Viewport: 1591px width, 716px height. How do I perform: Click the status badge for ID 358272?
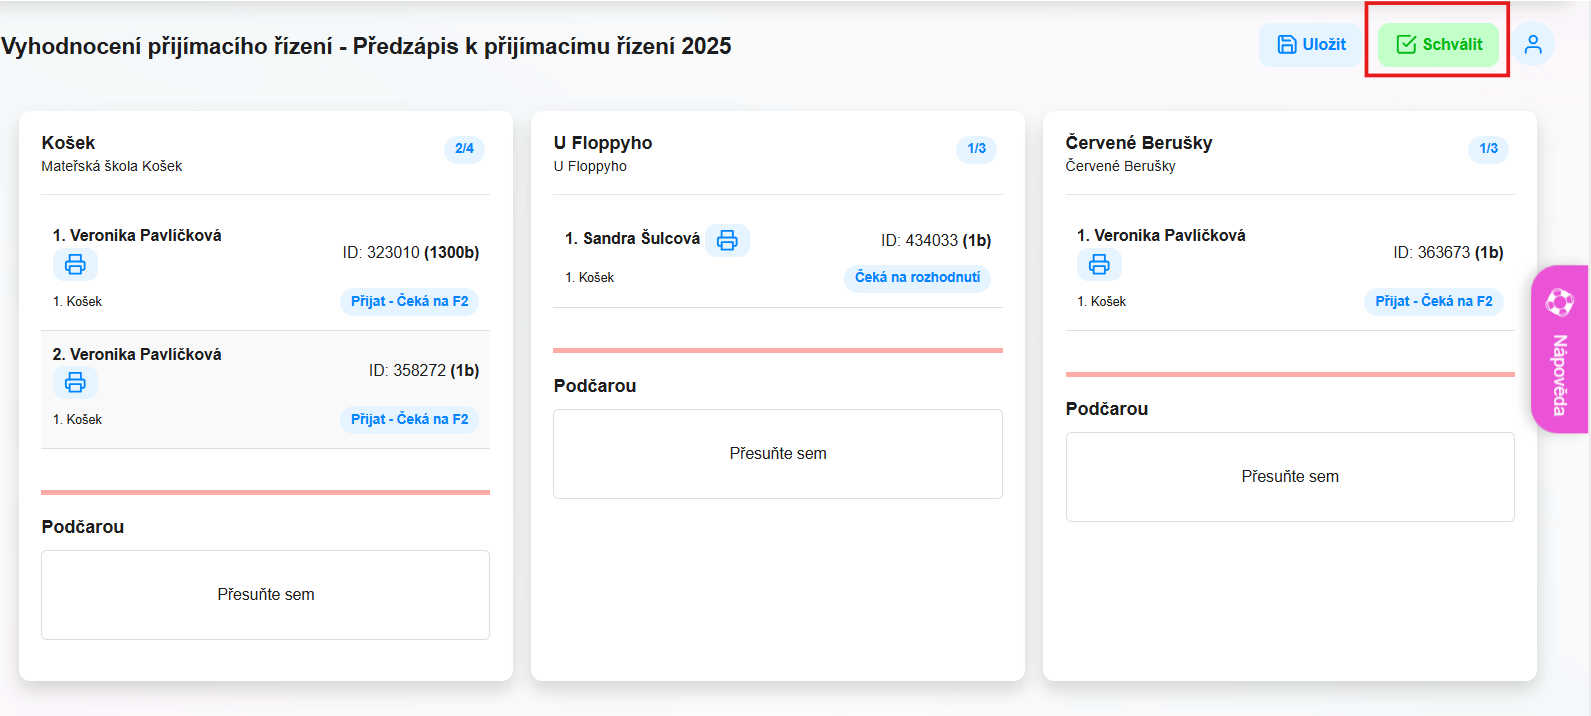coord(409,419)
